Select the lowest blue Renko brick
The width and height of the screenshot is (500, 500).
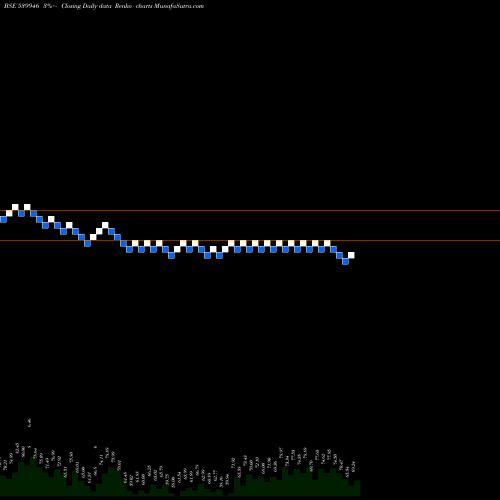345,261
